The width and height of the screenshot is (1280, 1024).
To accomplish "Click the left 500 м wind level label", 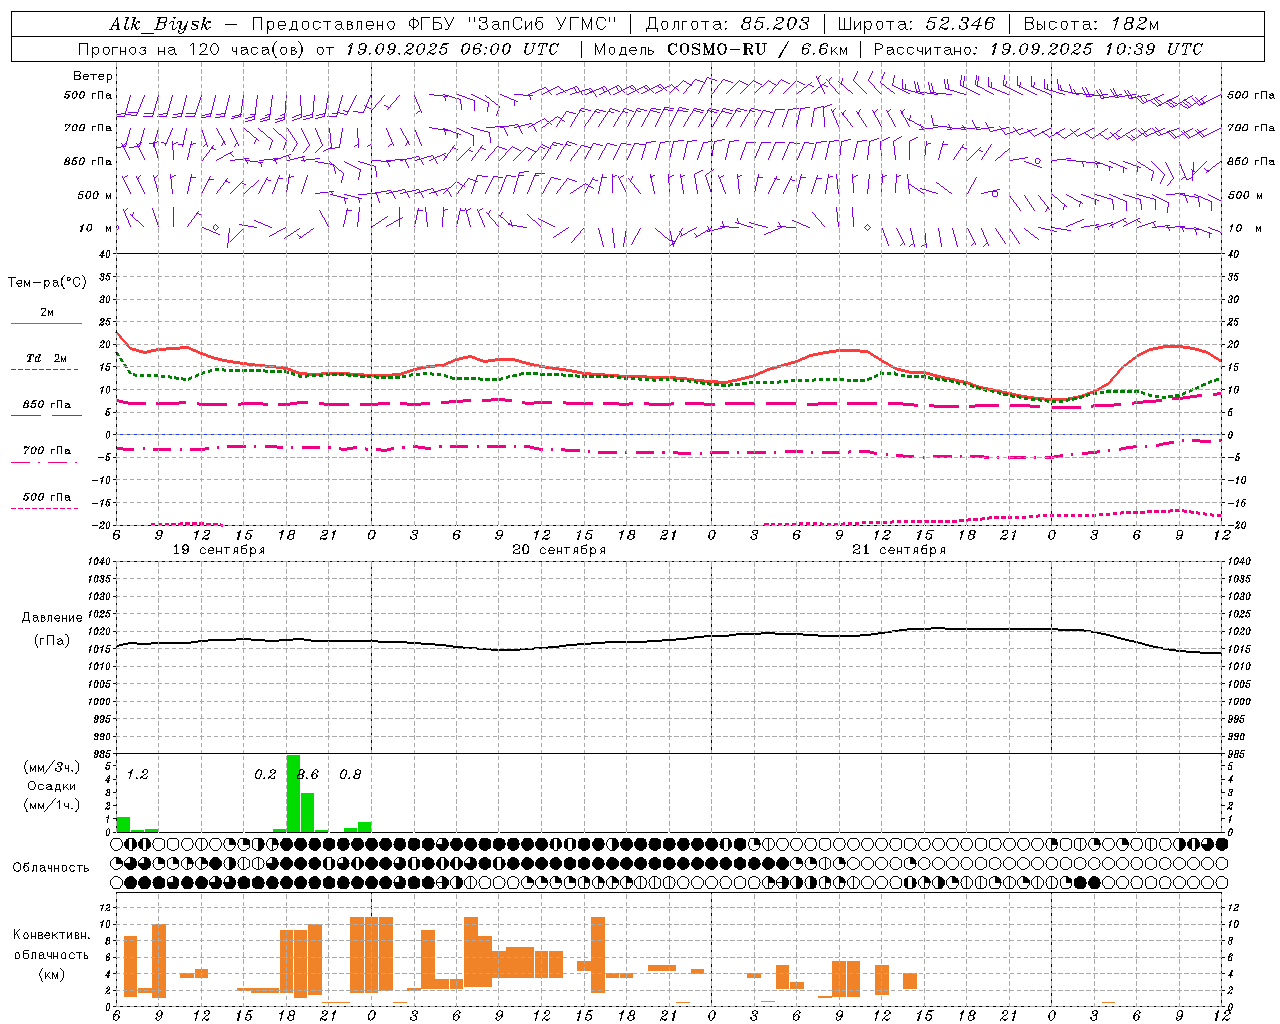I will [x=94, y=195].
